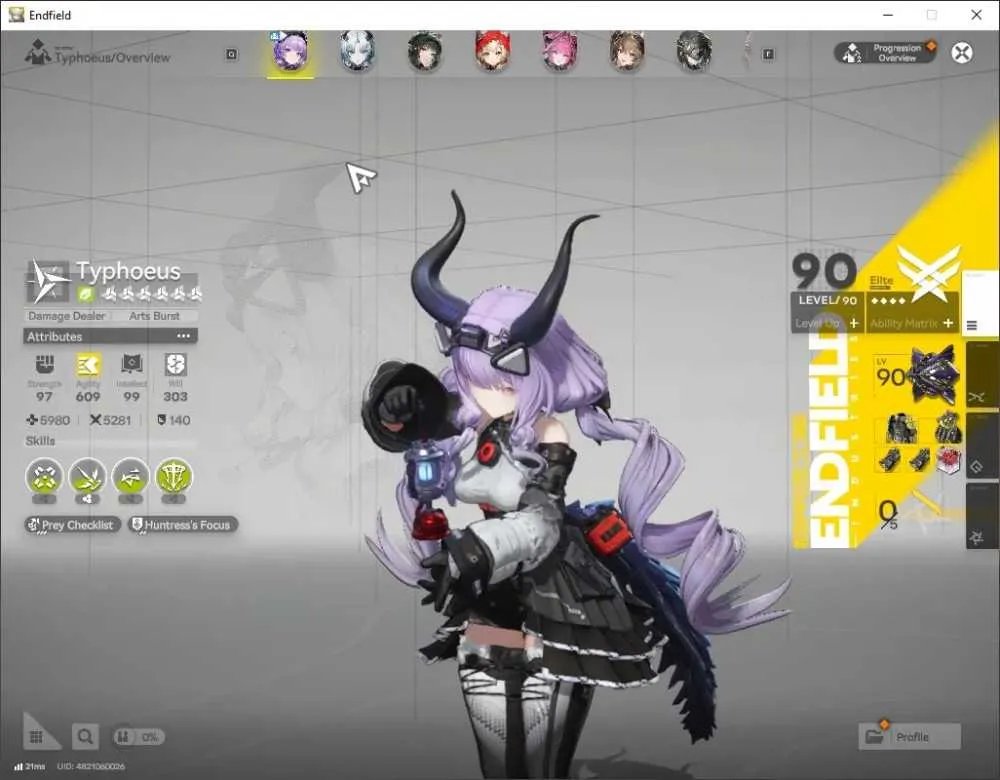
Task: Open the spiked gauntlet equipment slot
Action: point(948,428)
